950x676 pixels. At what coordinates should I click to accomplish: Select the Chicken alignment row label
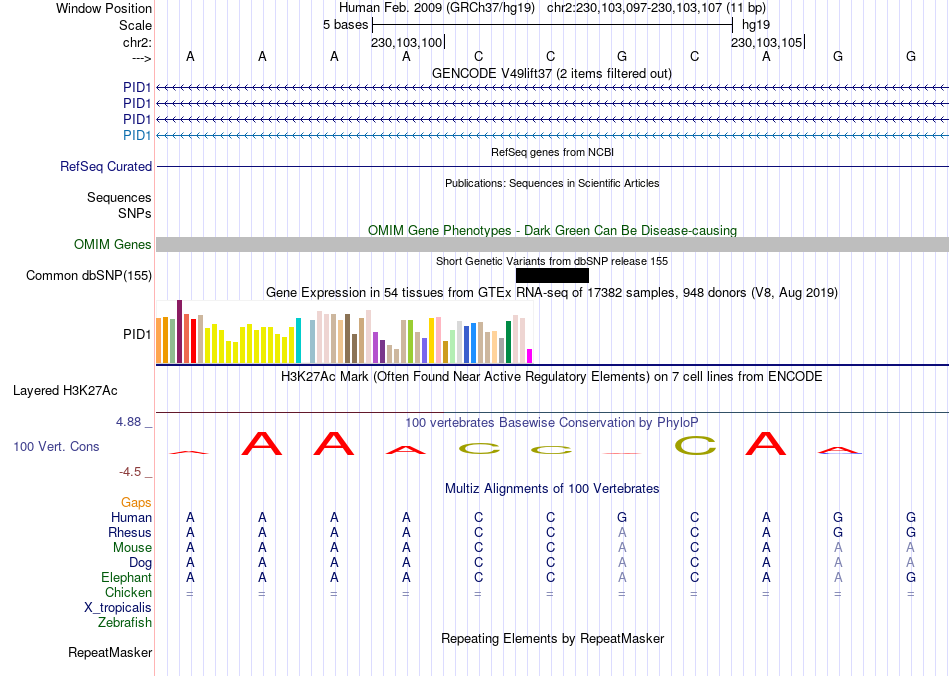click(128, 592)
